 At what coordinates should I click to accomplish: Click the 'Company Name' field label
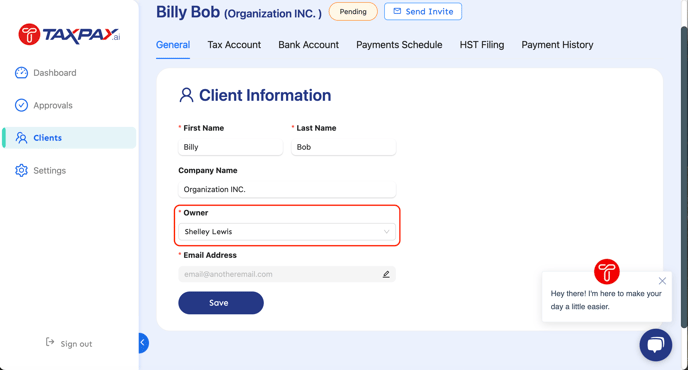pos(208,170)
